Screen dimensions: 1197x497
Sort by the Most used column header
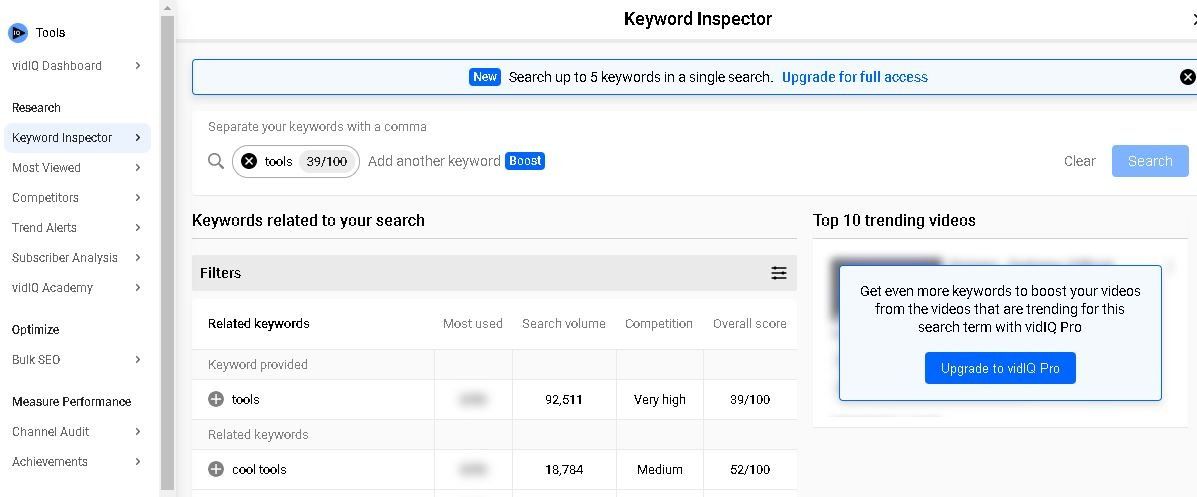coord(473,324)
